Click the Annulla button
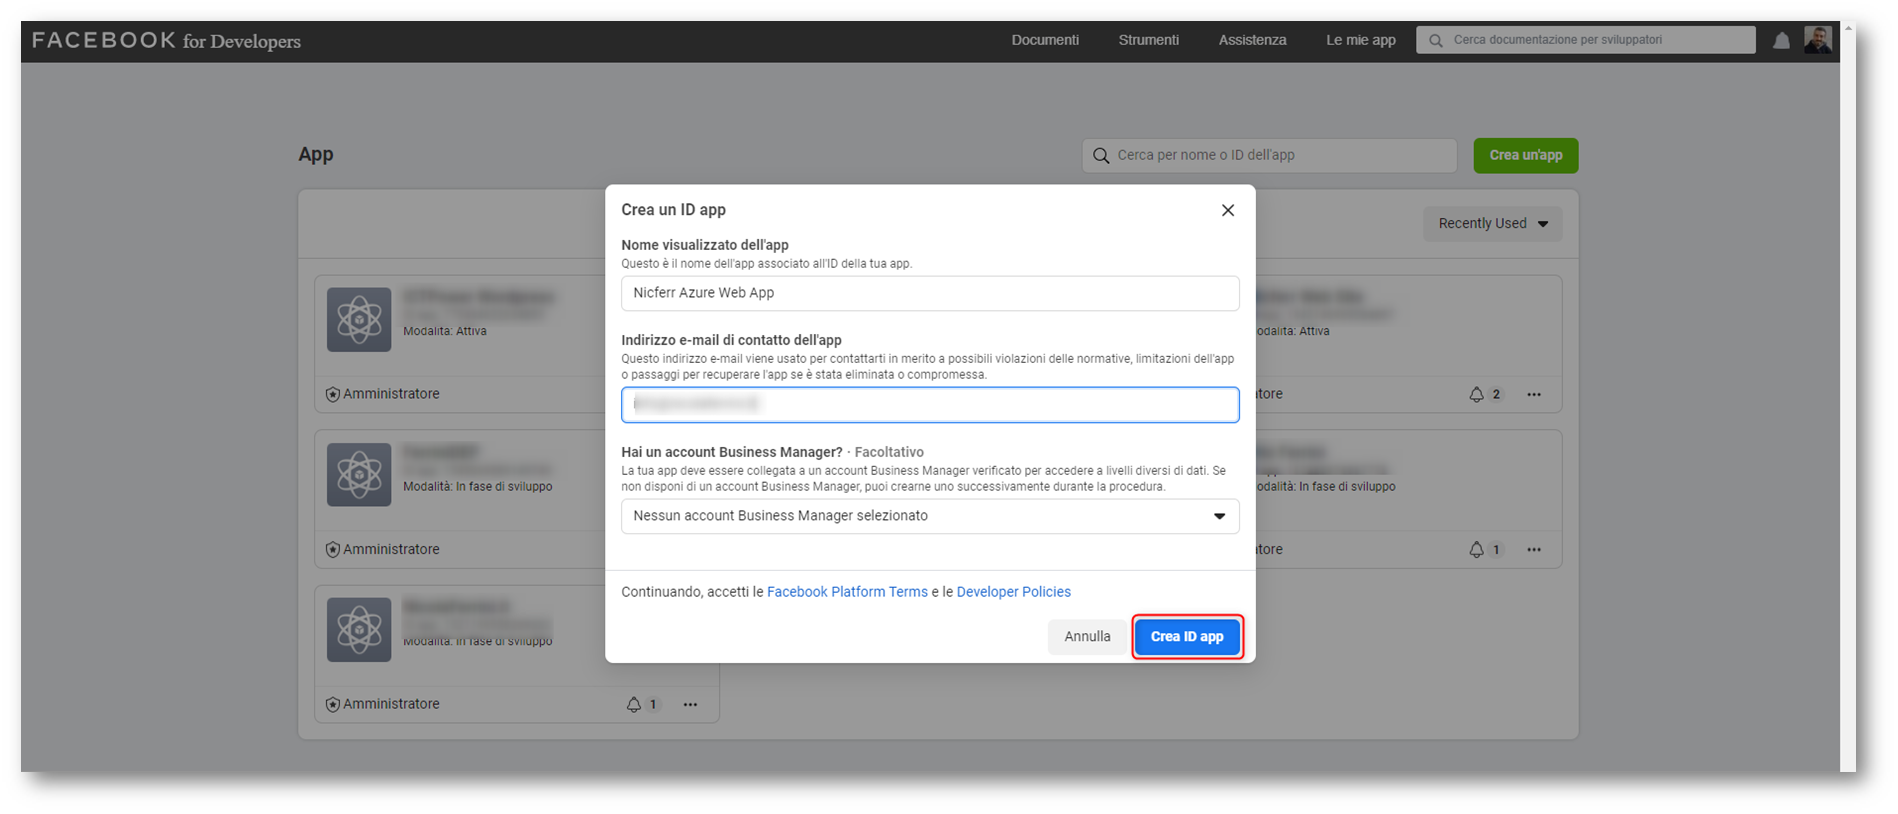The width and height of the screenshot is (1898, 814). (1087, 637)
